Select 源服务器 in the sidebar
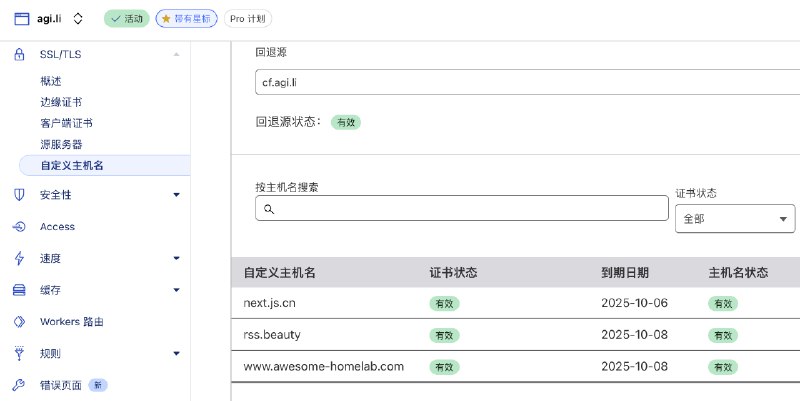Screen dimensions: 800x401 pos(61,144)
